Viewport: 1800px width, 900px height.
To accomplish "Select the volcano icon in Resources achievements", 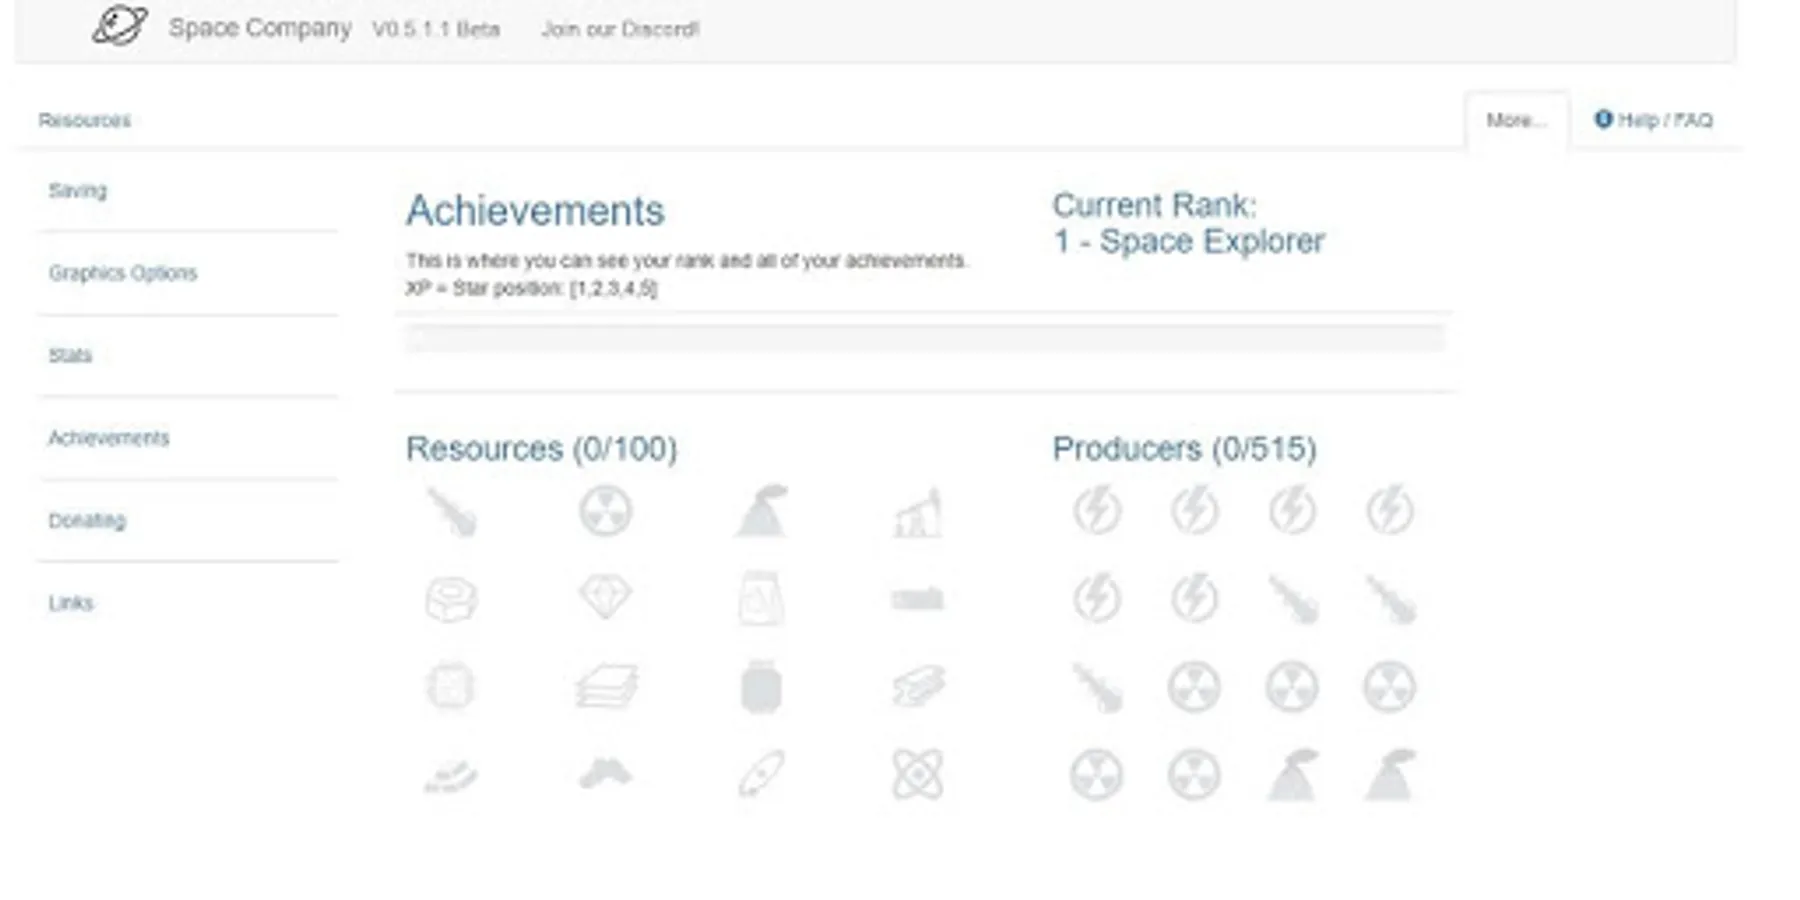I will pyautogui.click(x=762, y=511).
